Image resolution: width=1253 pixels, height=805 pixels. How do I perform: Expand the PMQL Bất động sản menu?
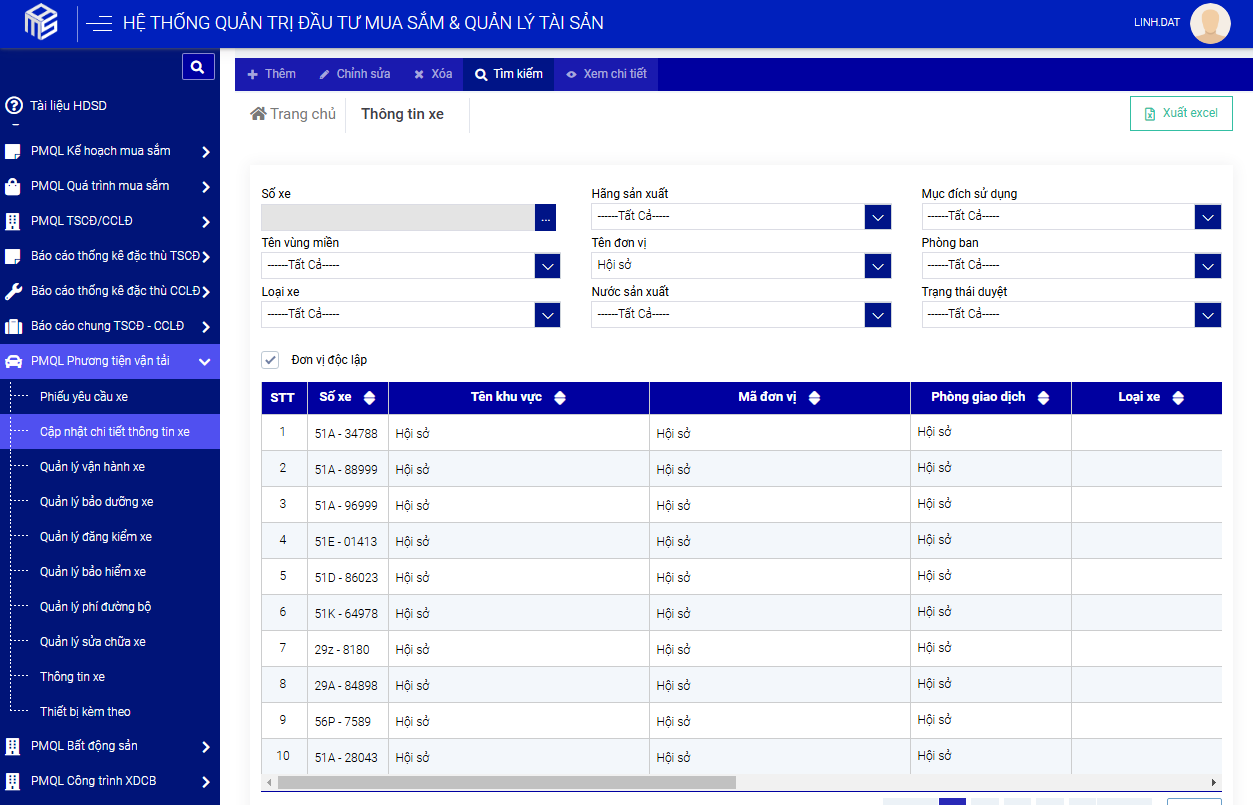[204, 746]
